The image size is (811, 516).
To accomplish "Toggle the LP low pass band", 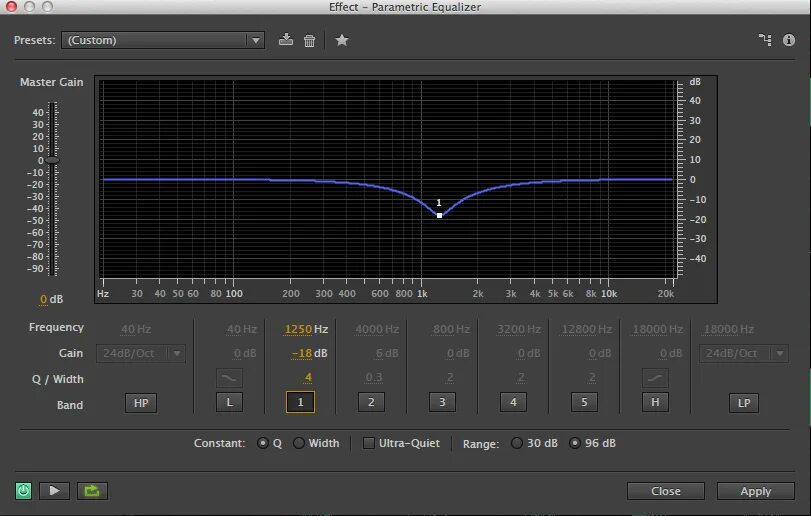I will [x=744, y=403].
